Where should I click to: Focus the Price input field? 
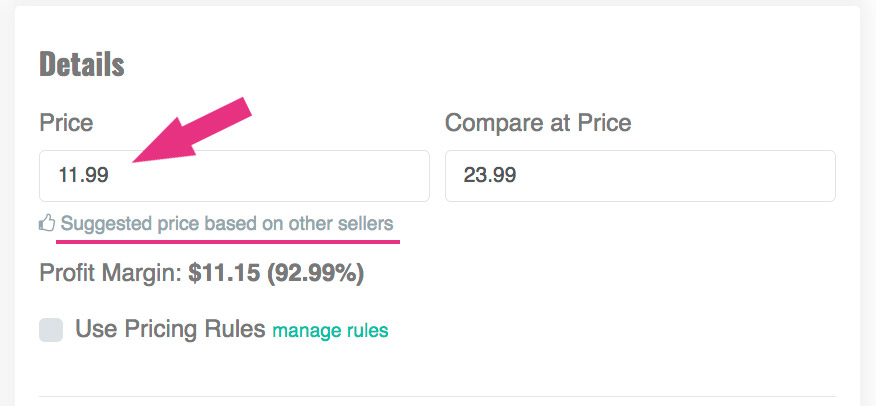click(x=270, y=176)
